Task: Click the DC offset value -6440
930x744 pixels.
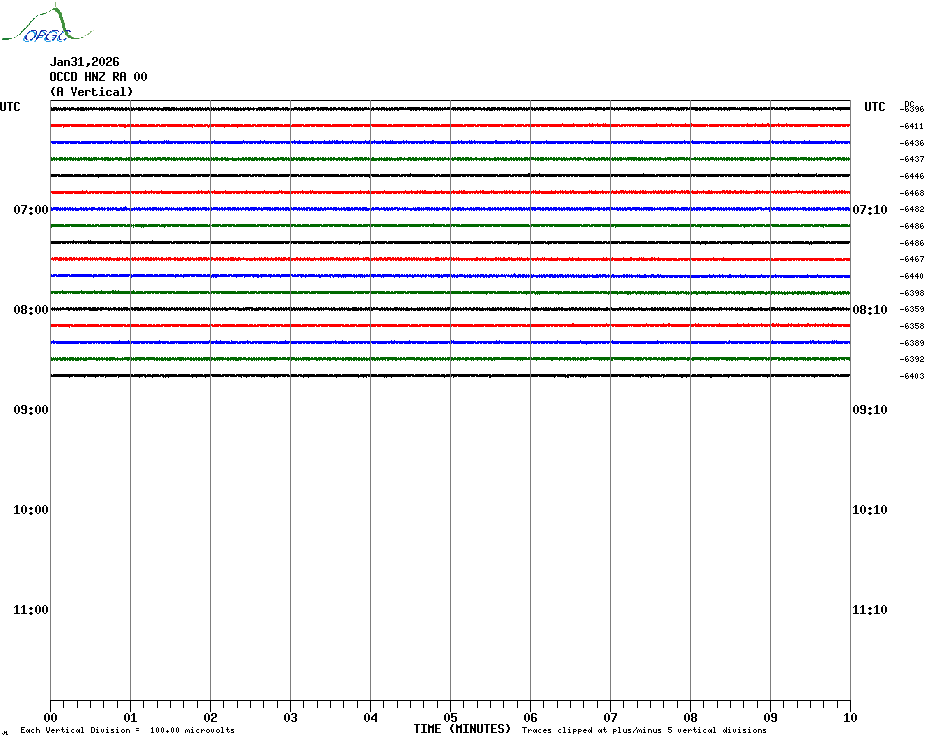Action: pyautogui.click(x=912, y=276)
